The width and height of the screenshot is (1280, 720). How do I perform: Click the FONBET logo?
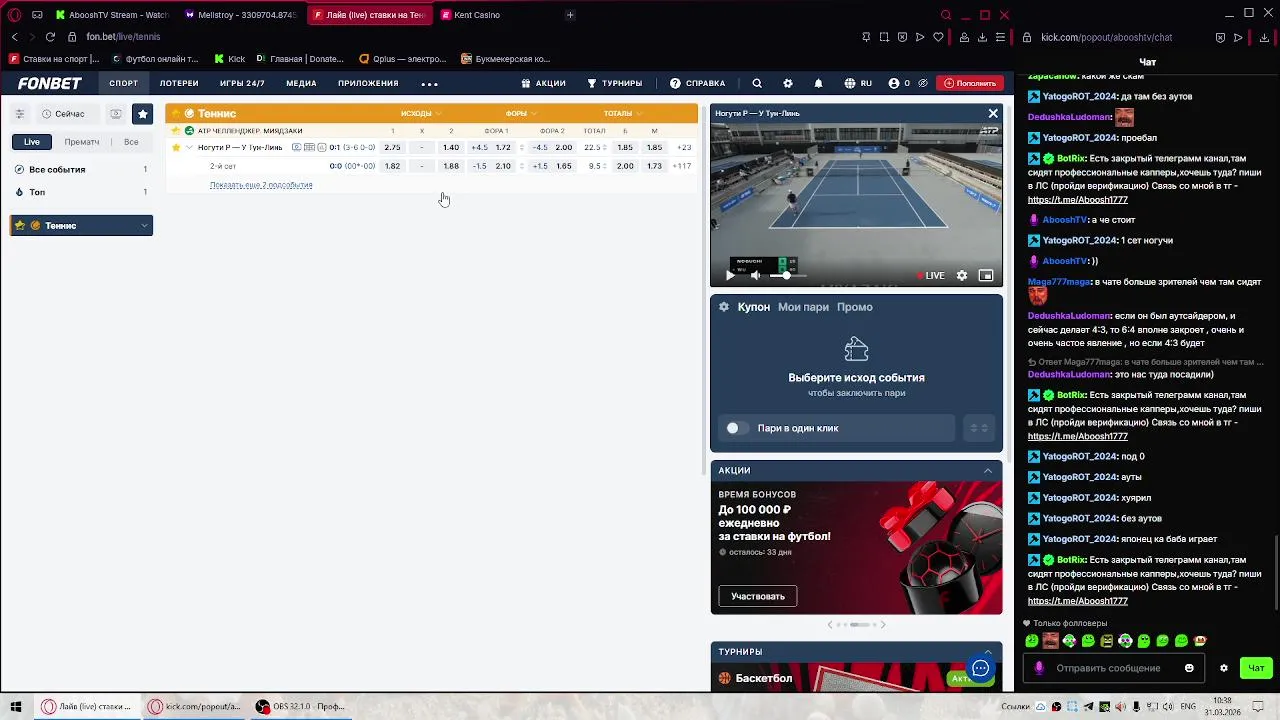pos(49,83)
